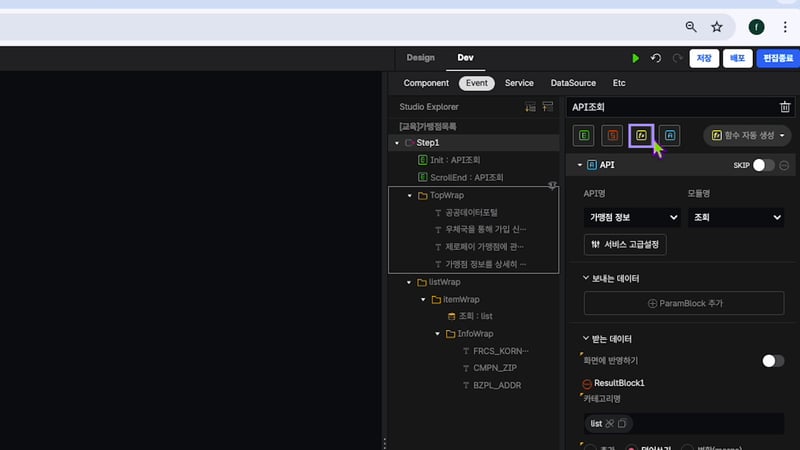Redo the last undone action
This screenshot has width=800, height=450.
pos(677,58)
